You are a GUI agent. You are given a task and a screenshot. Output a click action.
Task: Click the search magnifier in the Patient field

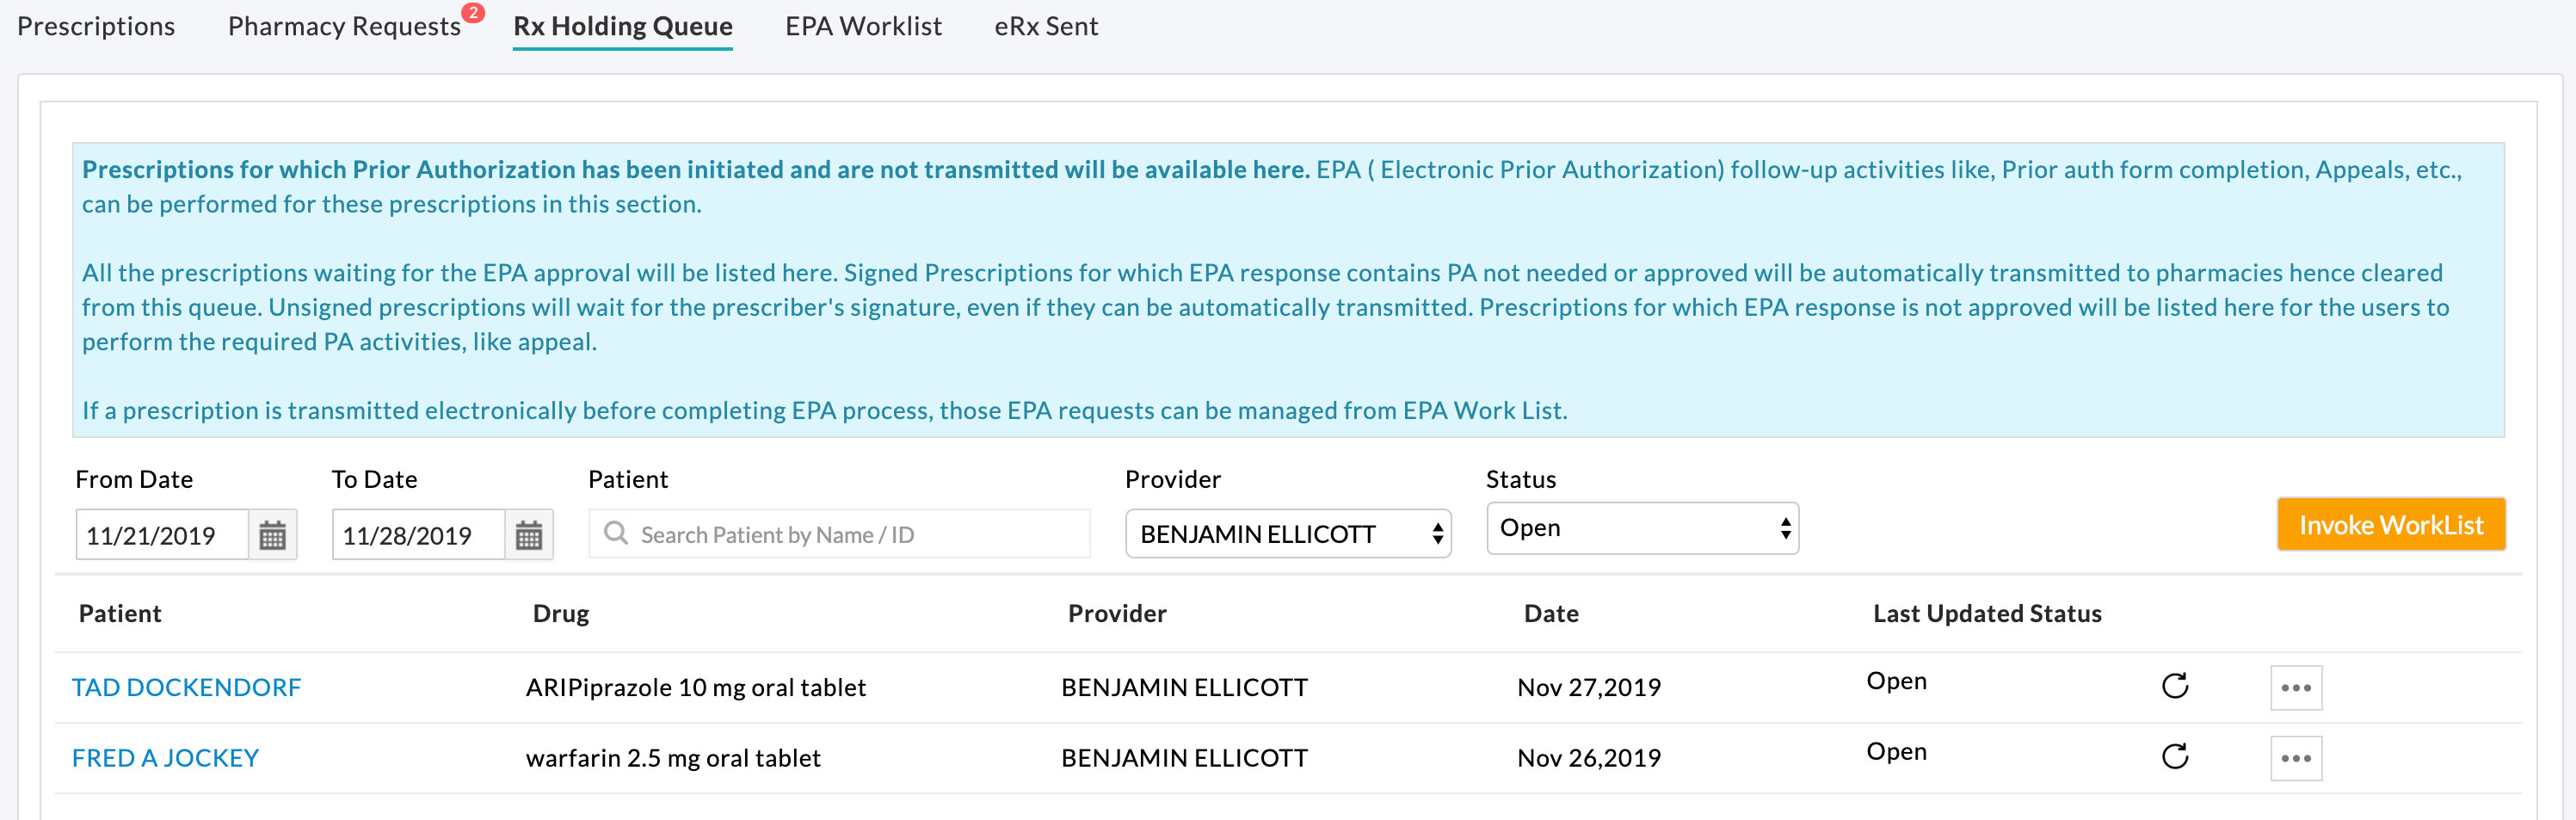tap(616, 534)
